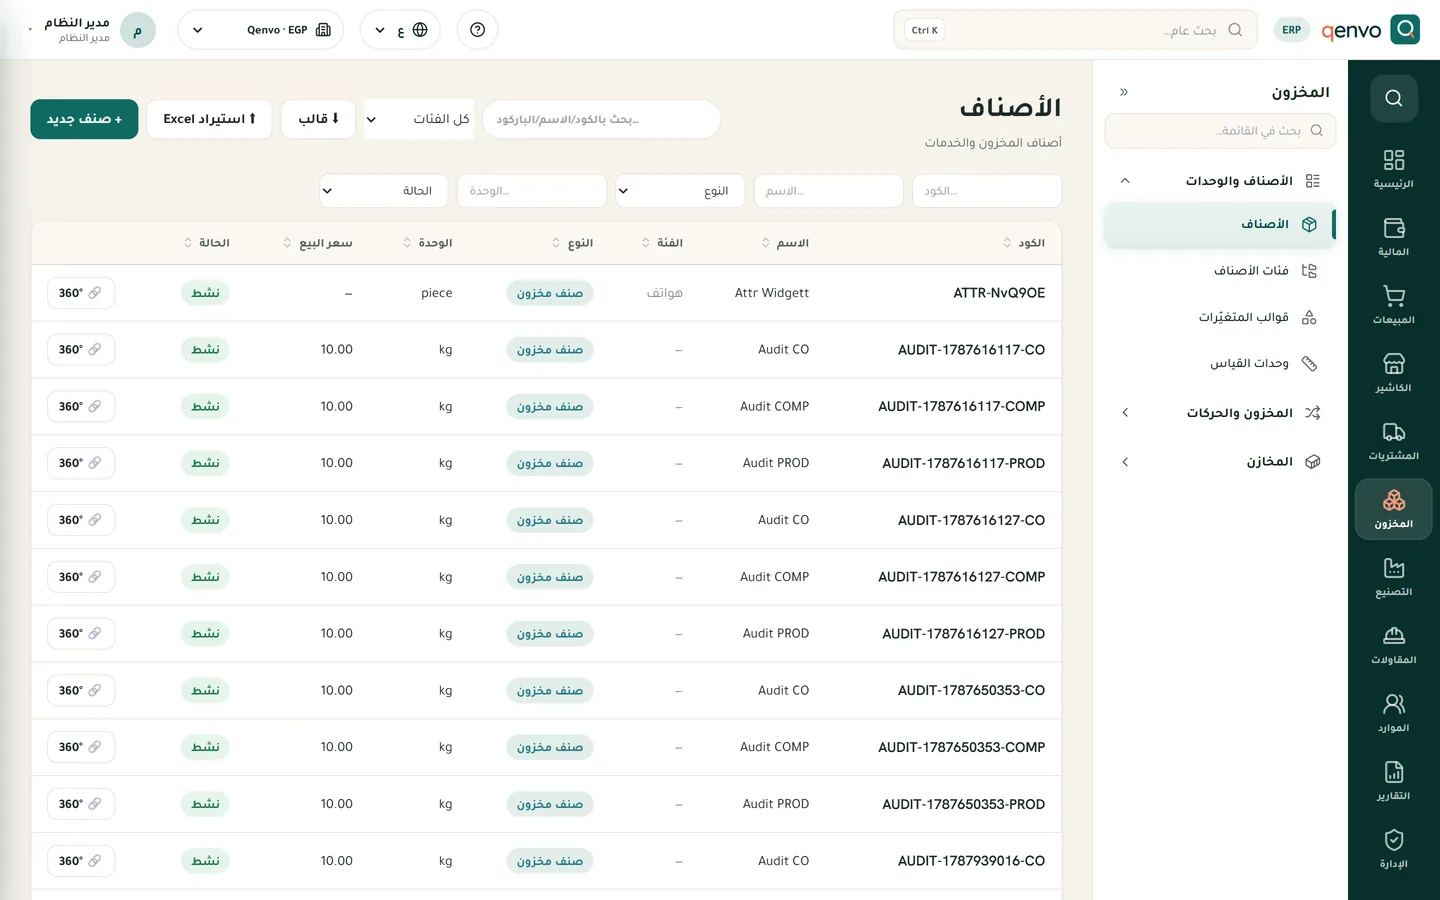Click item code ATTR-NvQ9OE
The height and width of the screenshot is (900, 1440).
click(x=999, y=293)
